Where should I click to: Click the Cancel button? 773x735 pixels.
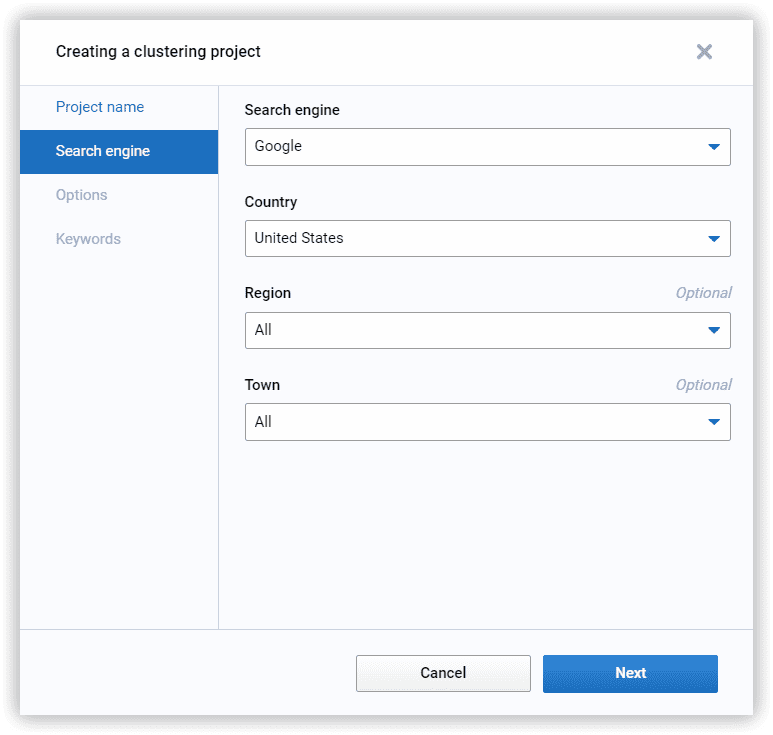click(443, 673)
